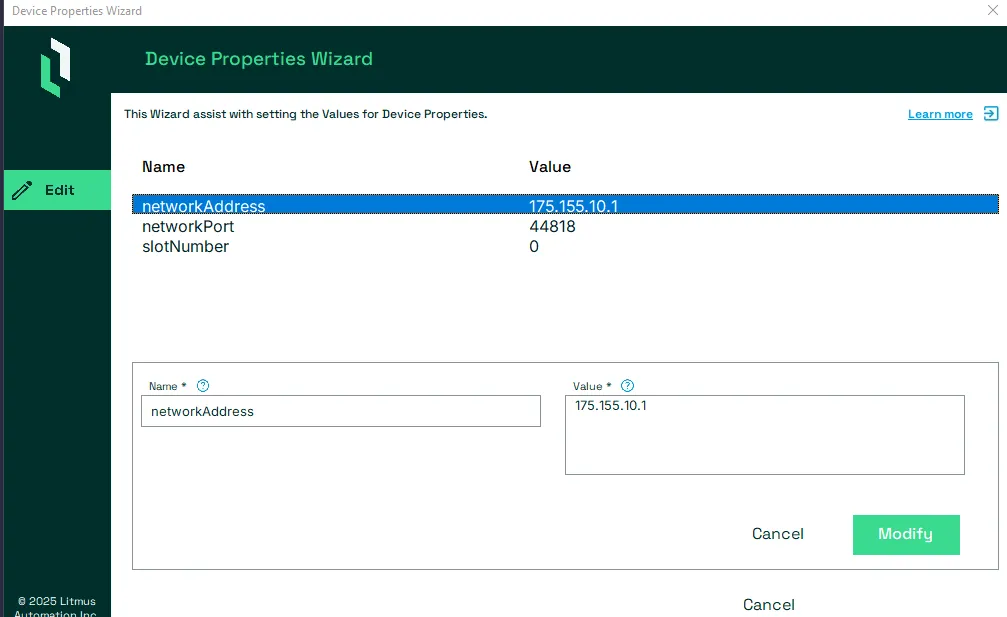Cancel the property edit beside Modify
The width and height of the screenshot is (1007, 617).
[778, 534]
